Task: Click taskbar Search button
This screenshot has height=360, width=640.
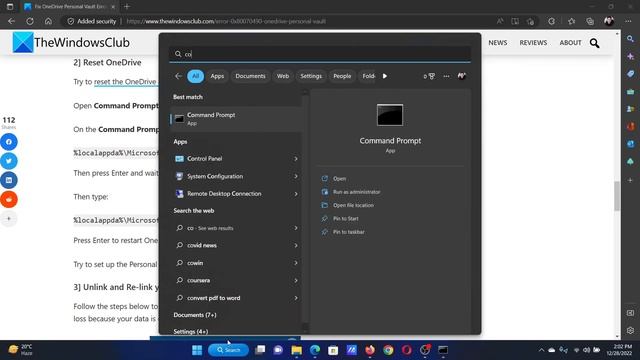Action: 229,350
